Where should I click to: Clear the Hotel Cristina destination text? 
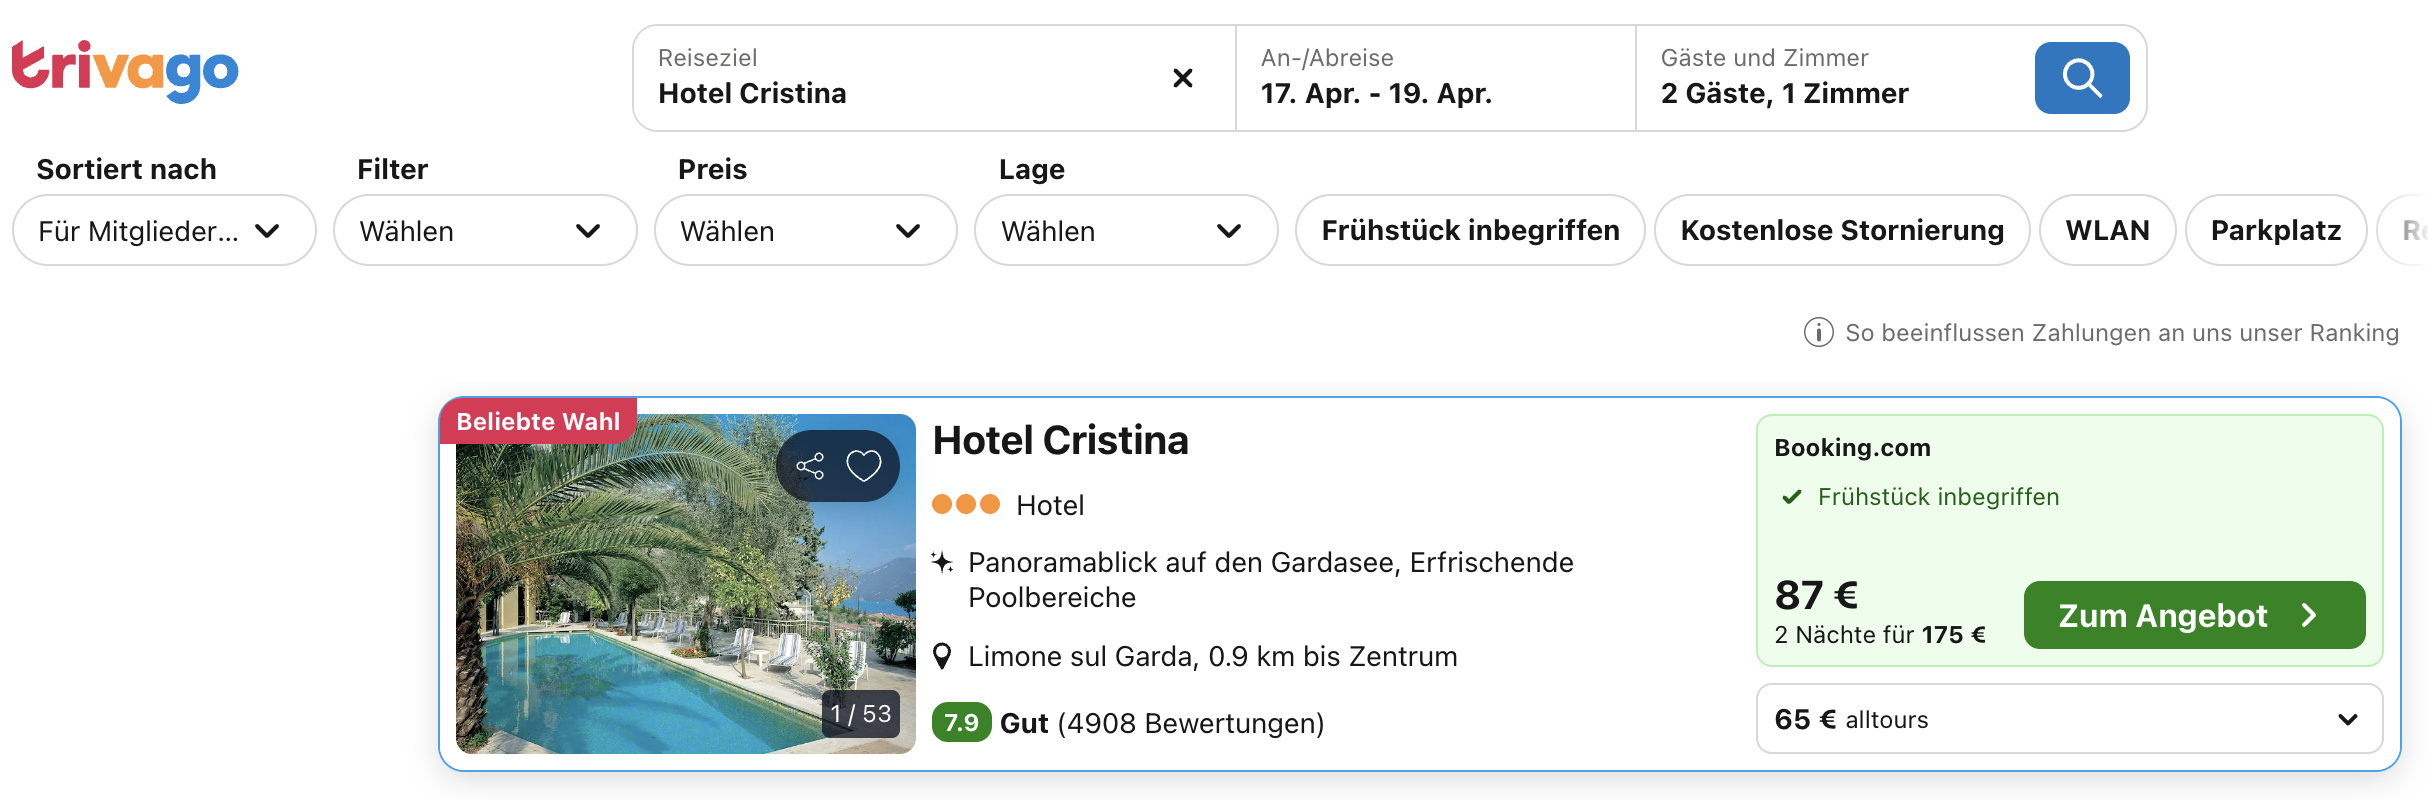click(1182, 78)
